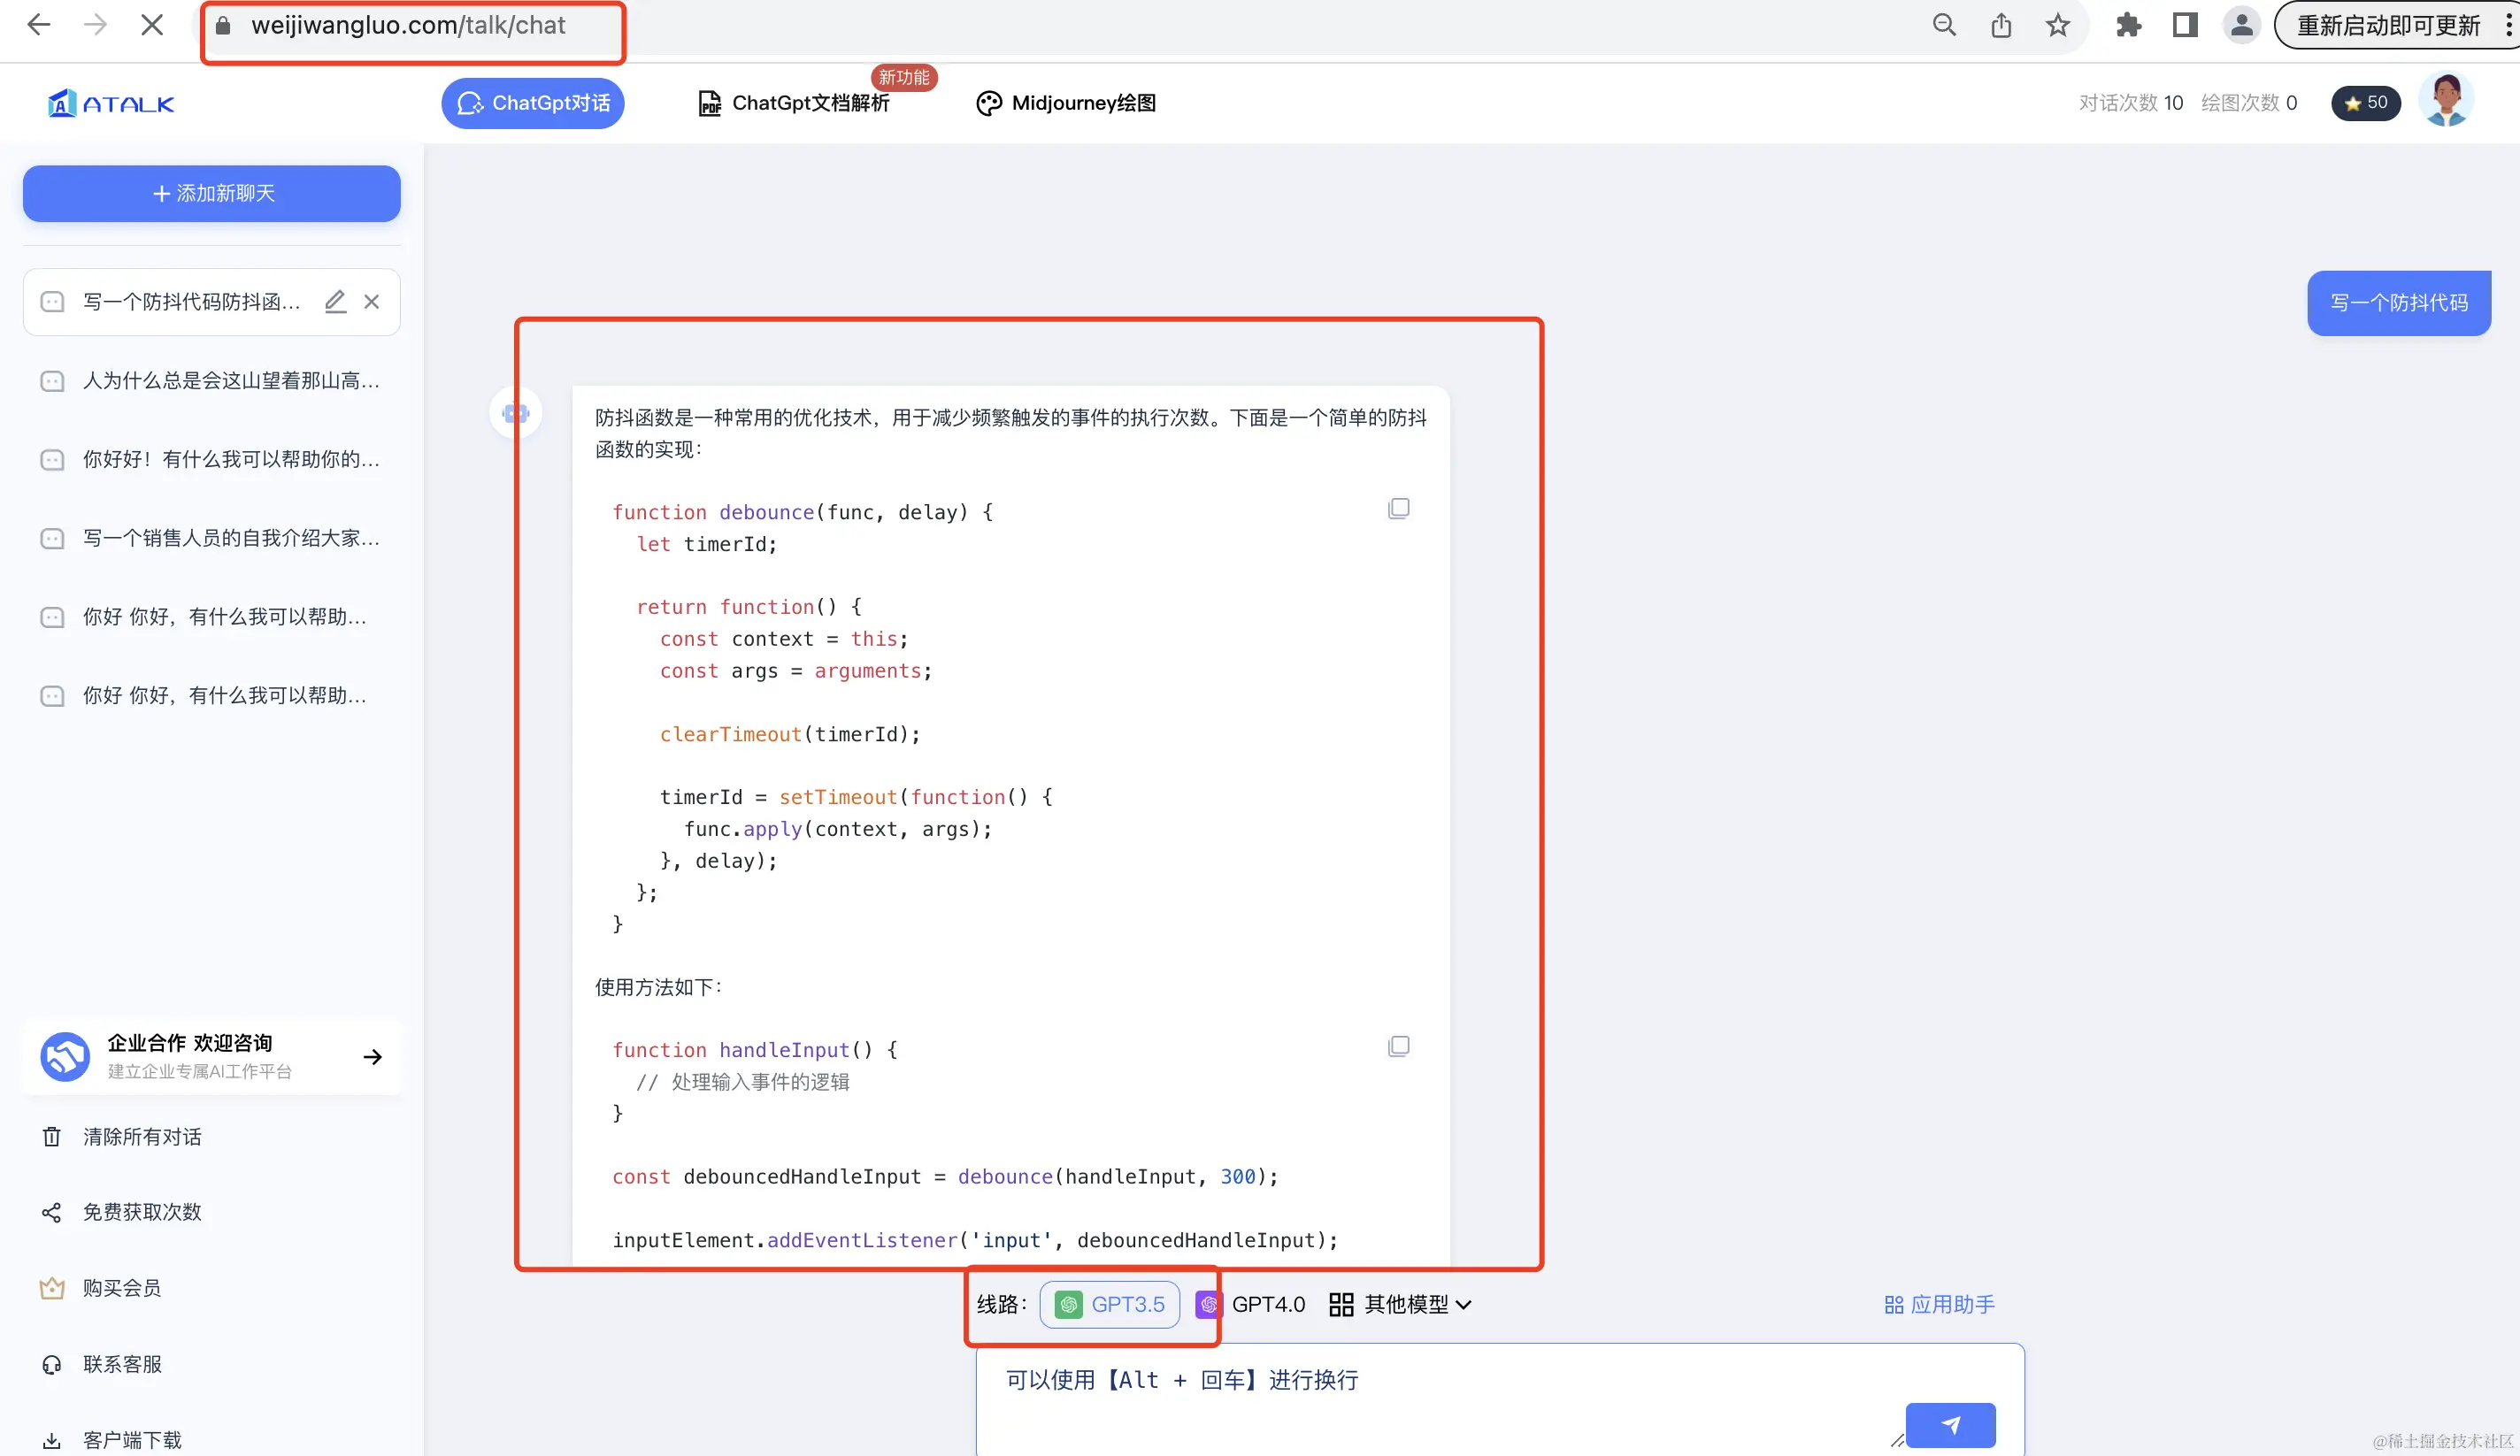The width and height of the screenshot is (2520, 1456).
Task: Click the browser extensions puzzle icon
Action: click(2127, 25)
